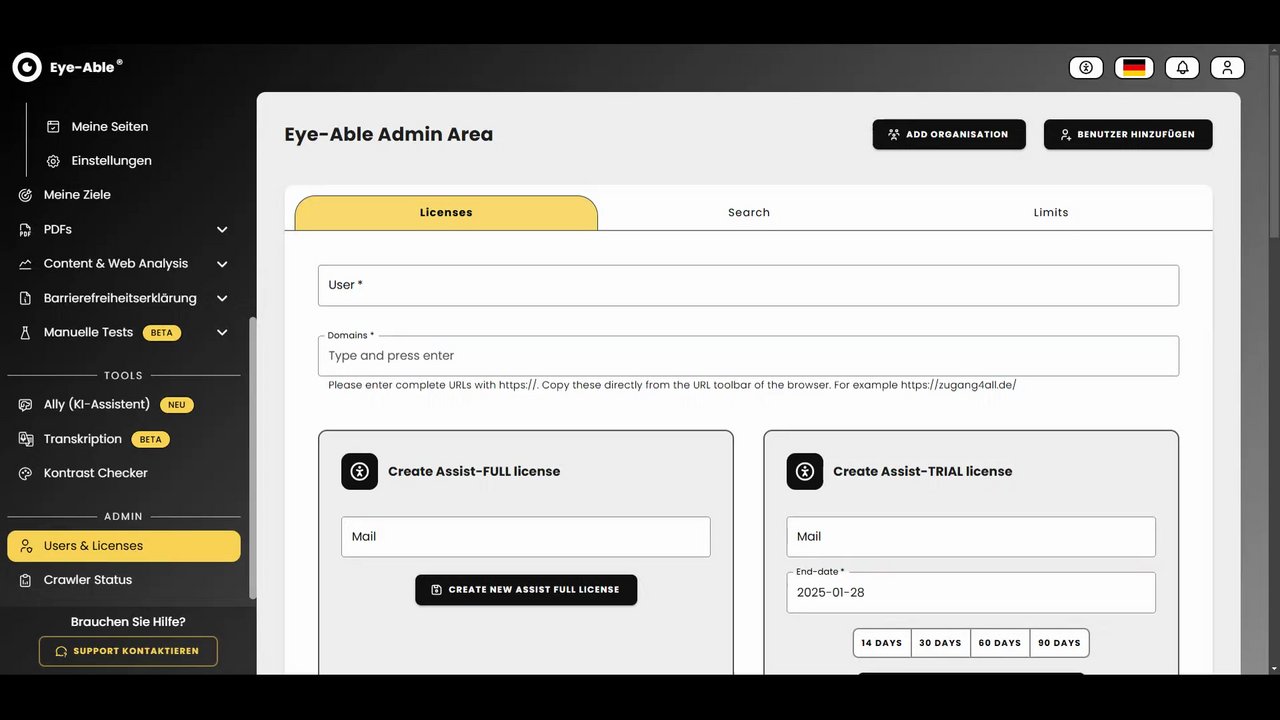
Task: Click the Users & Licenses people icon
Action: tap(26, 546)
